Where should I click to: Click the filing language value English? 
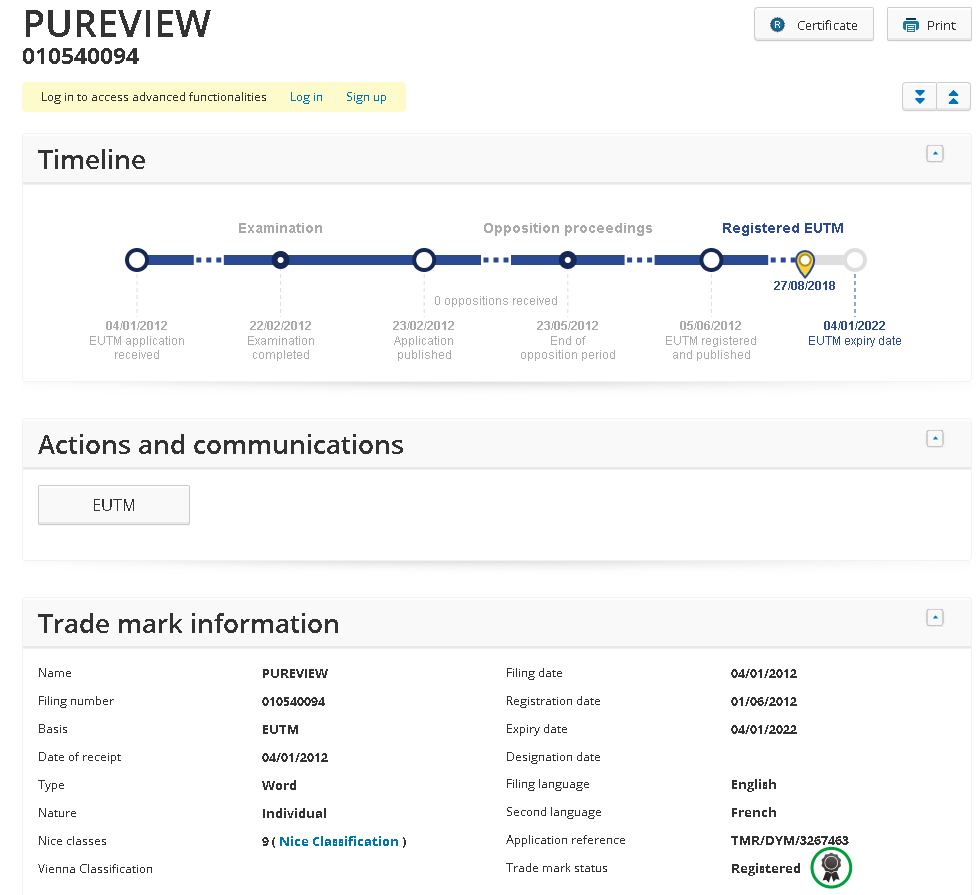tap(754, 784)
